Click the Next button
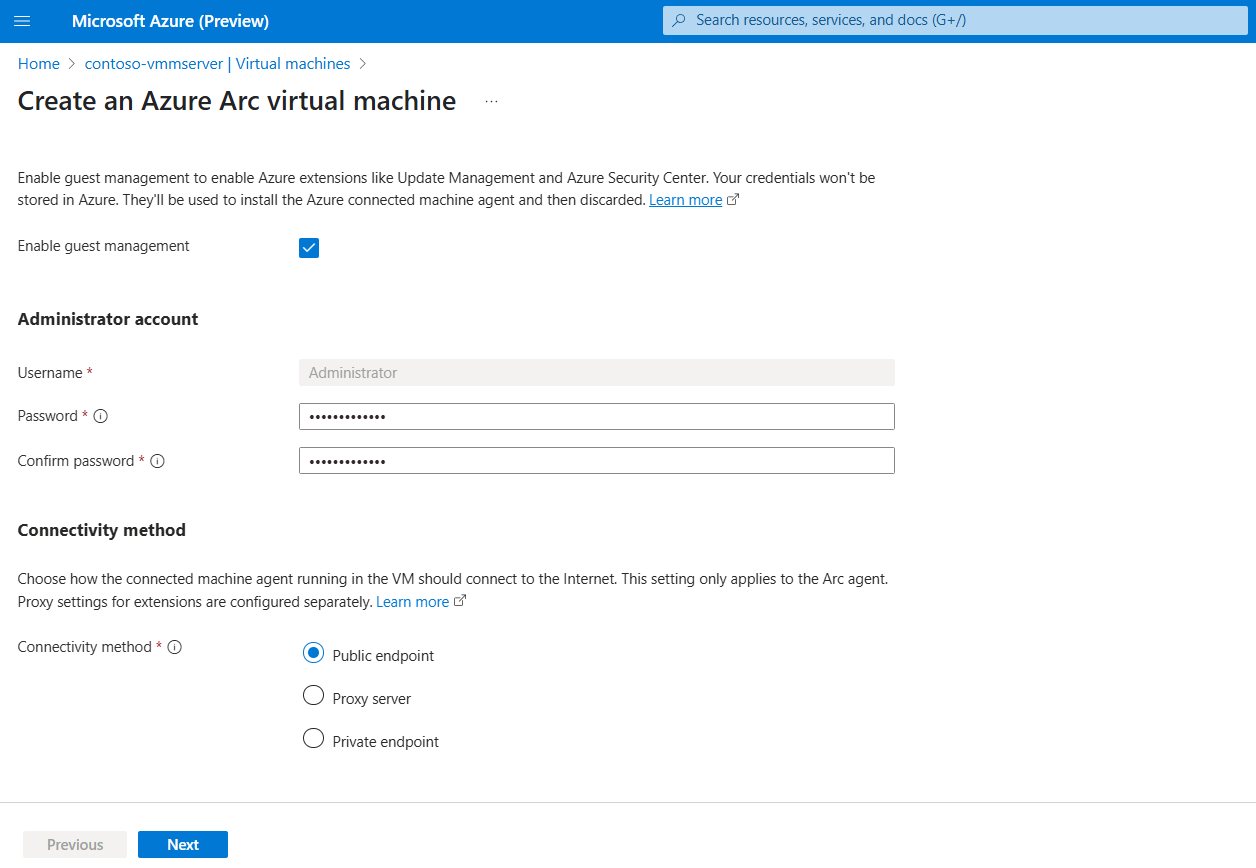Viewport: 1256px width, 868px height. tap(183, 845)
